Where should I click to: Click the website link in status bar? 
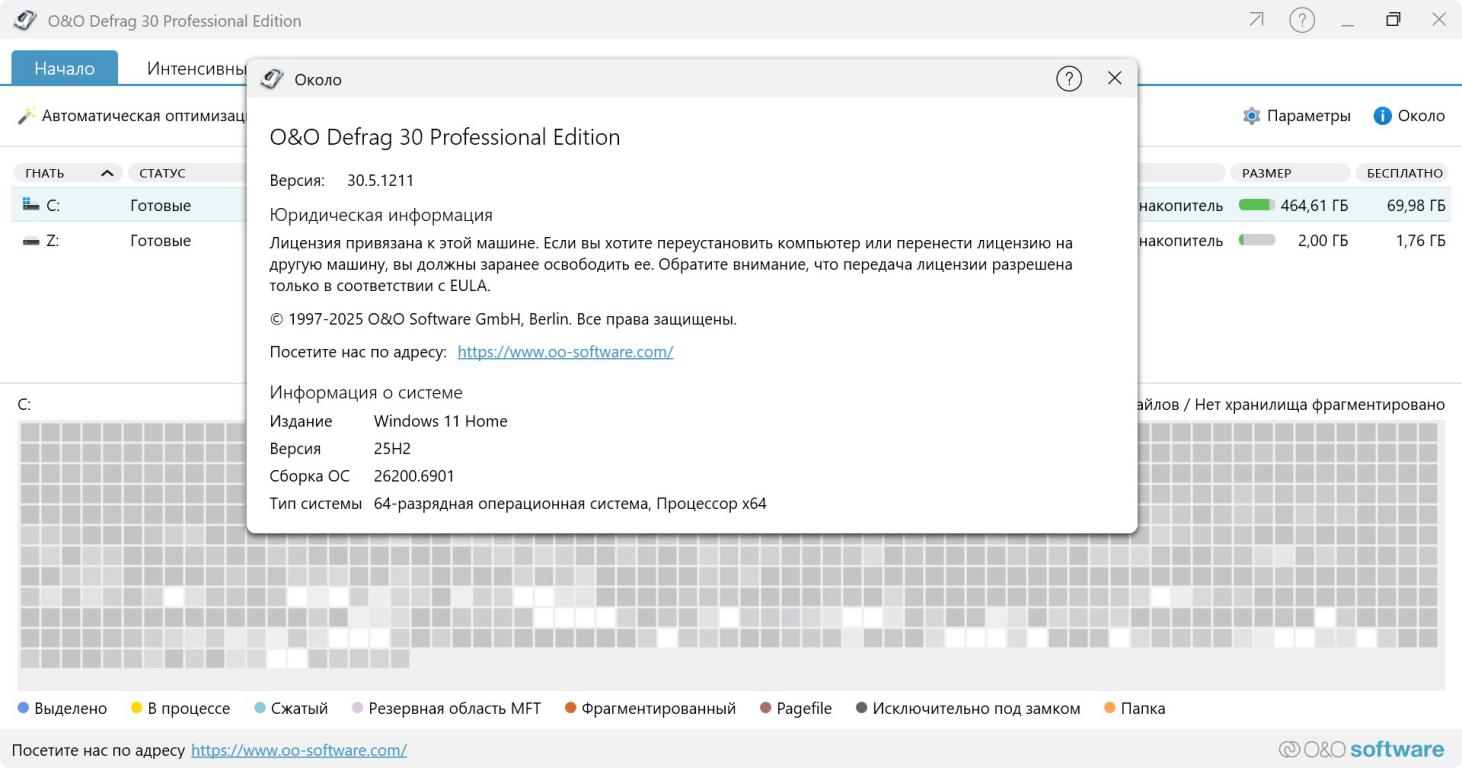click(298, 750)
